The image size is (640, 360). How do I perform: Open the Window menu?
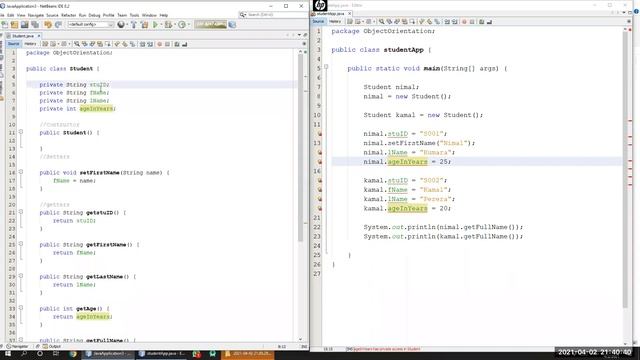tap(149, 15)
